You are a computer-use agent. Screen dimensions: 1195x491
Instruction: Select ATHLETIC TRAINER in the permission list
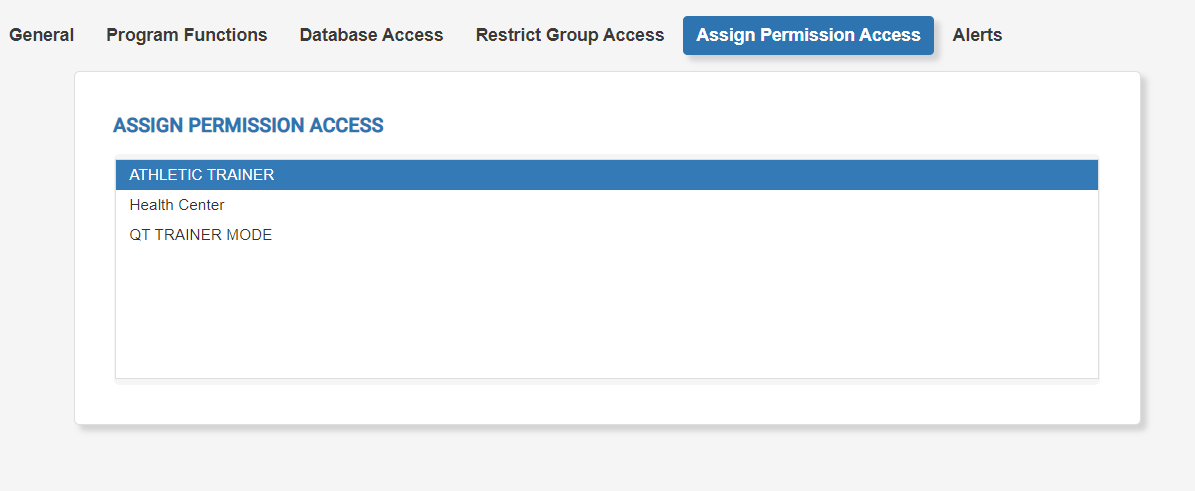[607, 175]
